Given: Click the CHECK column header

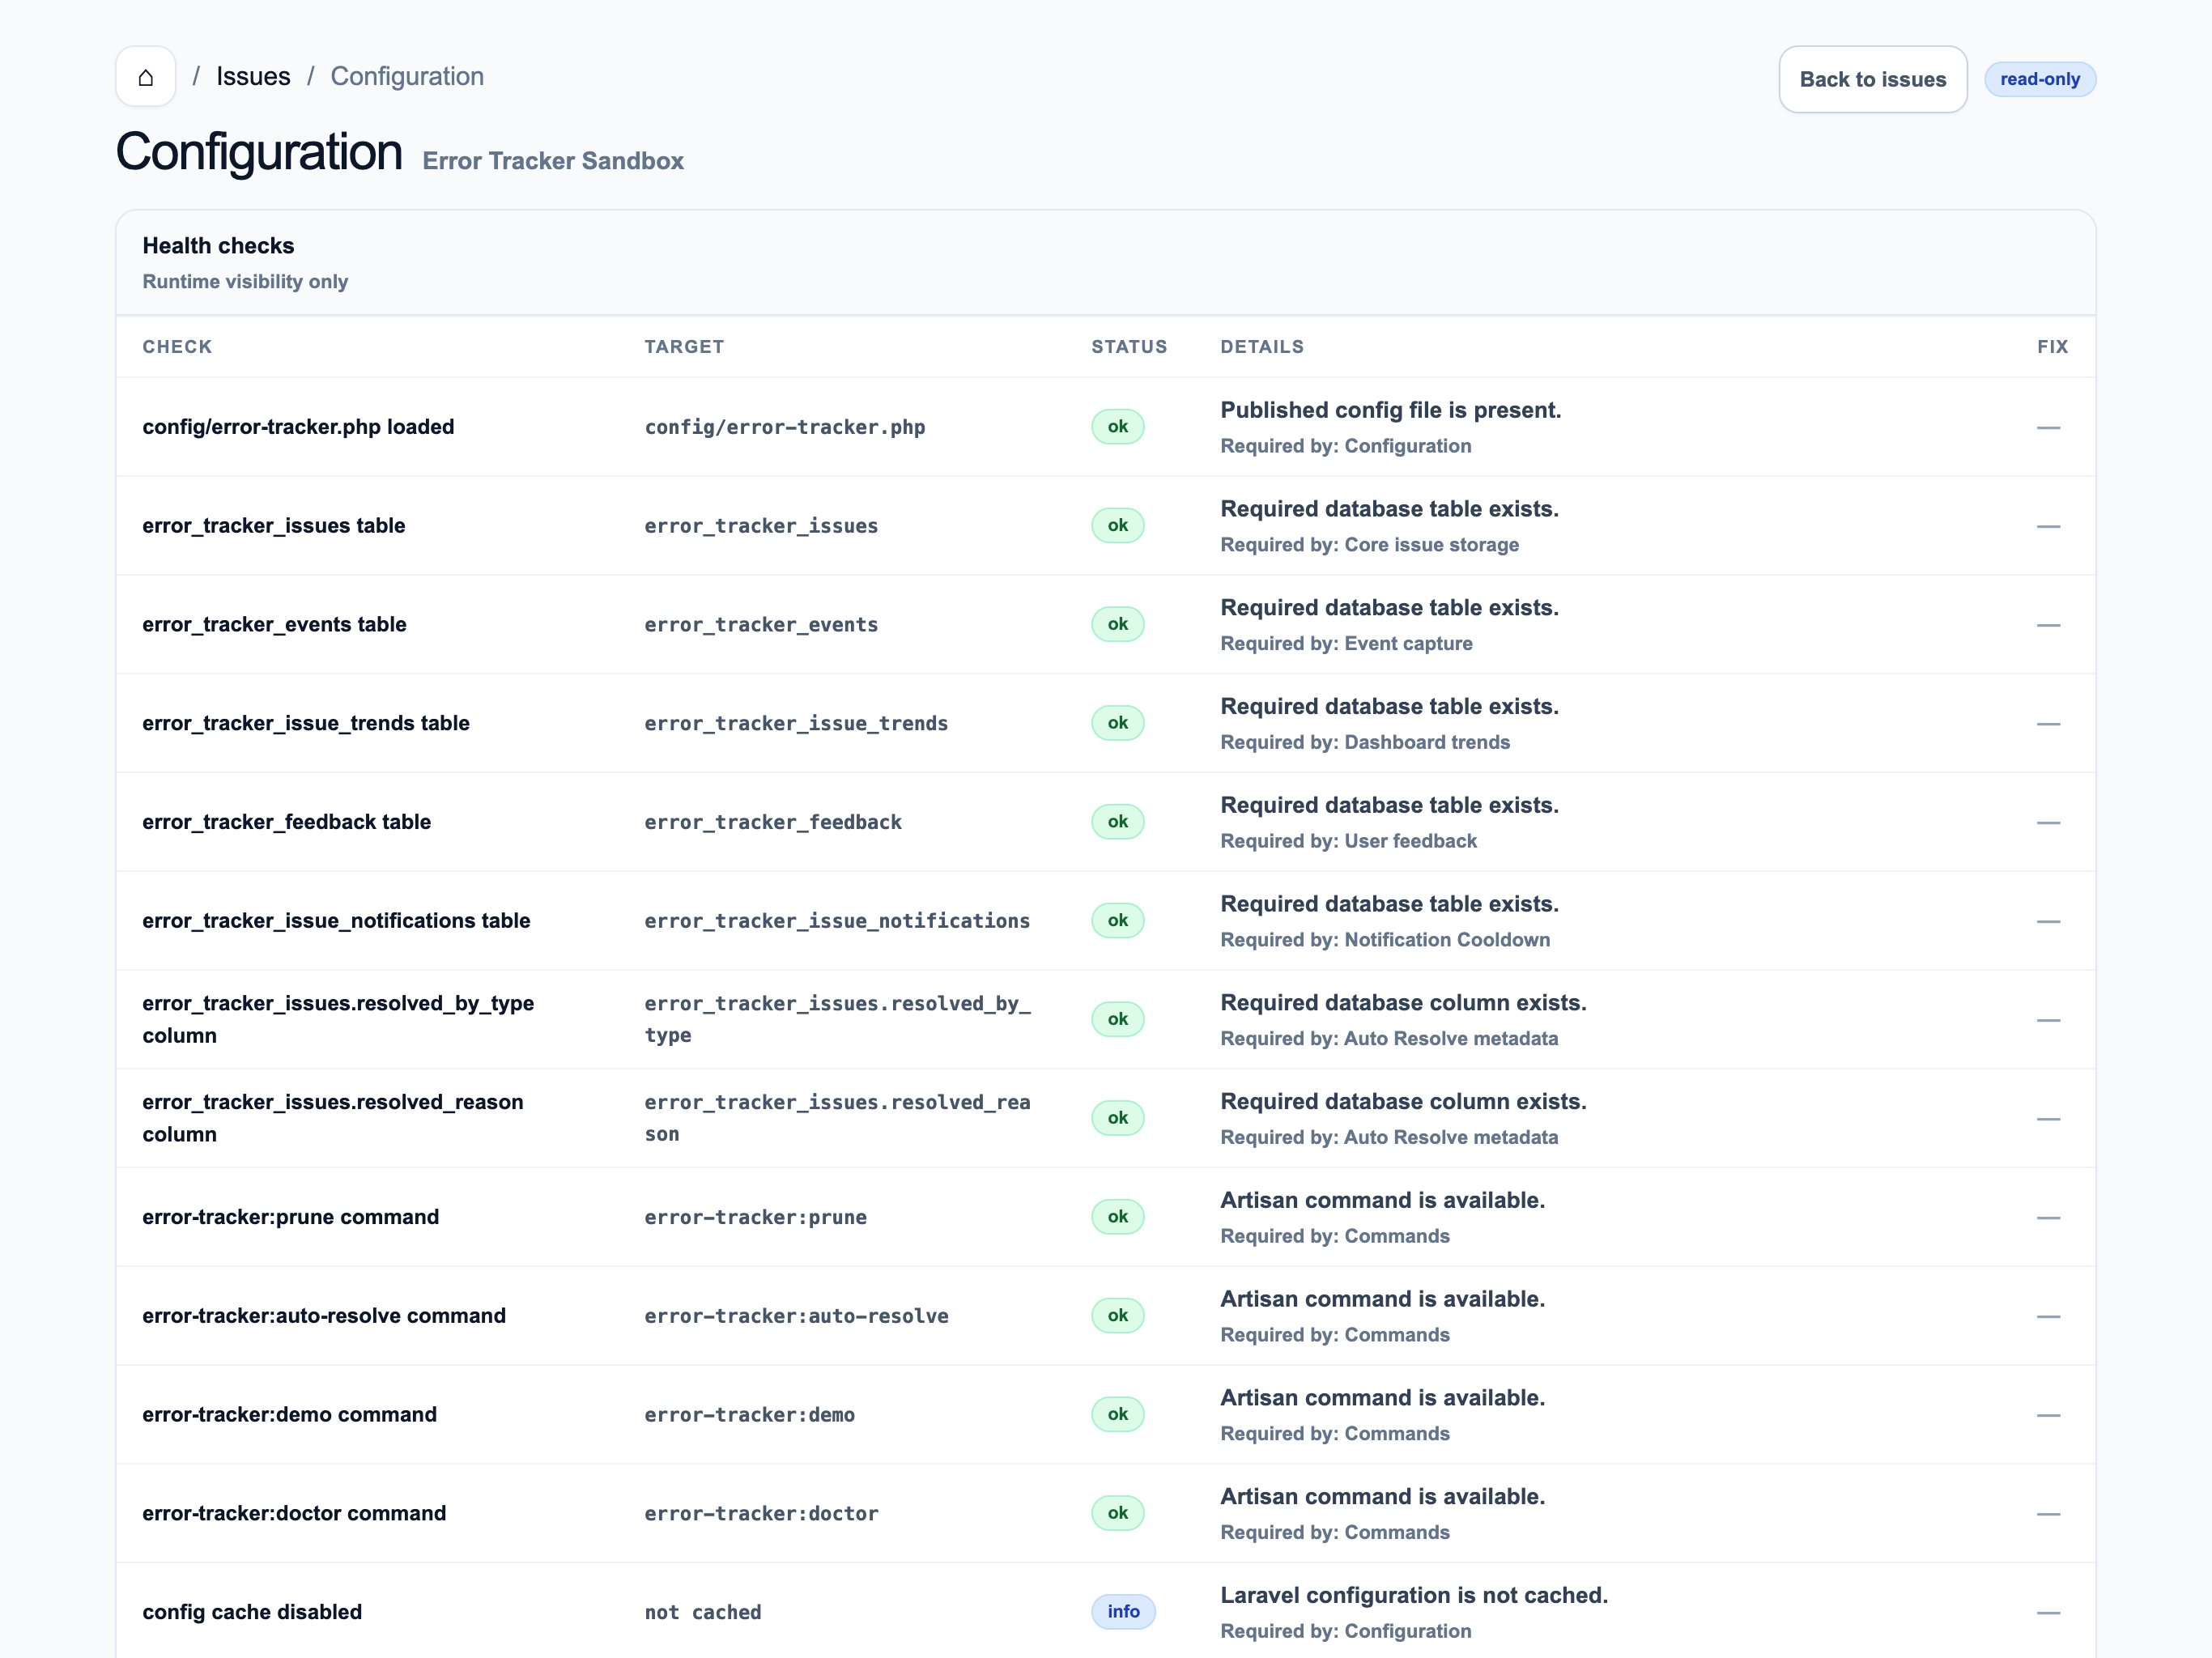Looking at the screenshot, I should click(178, 347).
